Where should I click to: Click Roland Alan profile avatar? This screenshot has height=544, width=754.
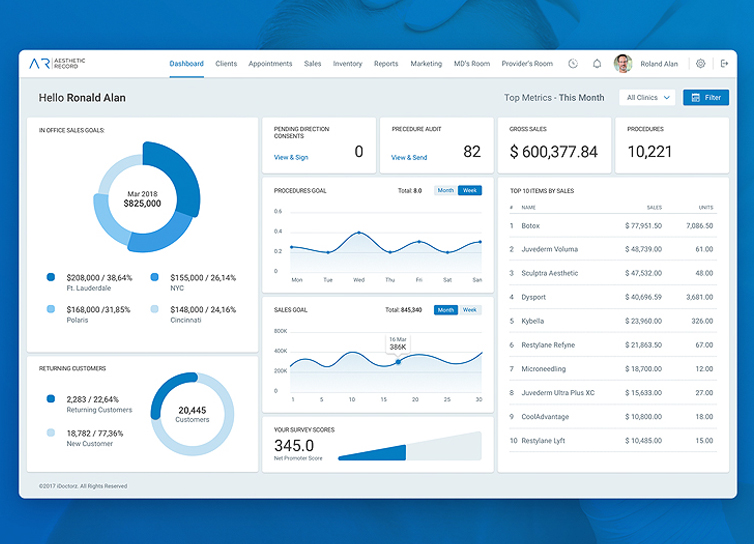pyautogui.click(x=623, y=63)
